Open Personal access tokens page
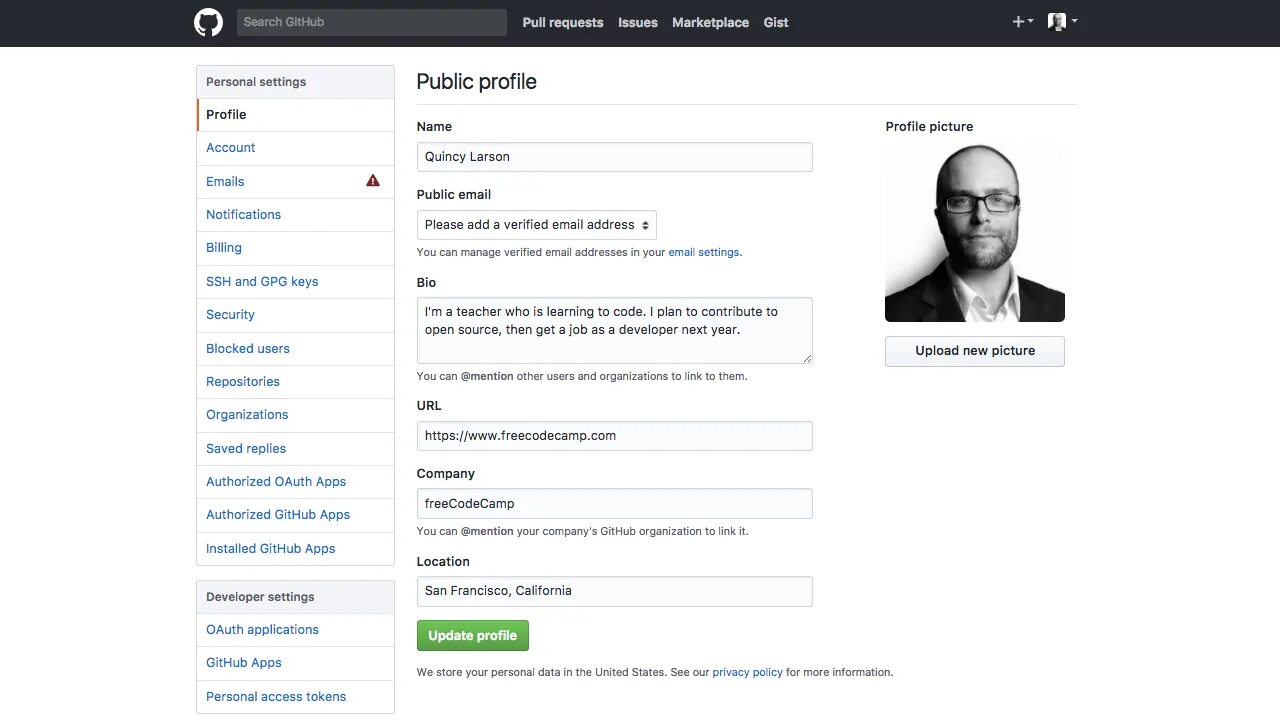Viewport: 1280px width, 720px height. pyautogui.click(x=276, y=696)
